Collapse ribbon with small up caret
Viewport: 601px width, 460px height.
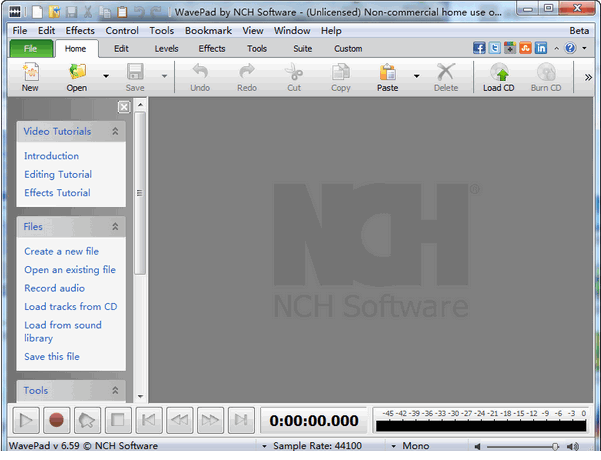tap(557, 48)
